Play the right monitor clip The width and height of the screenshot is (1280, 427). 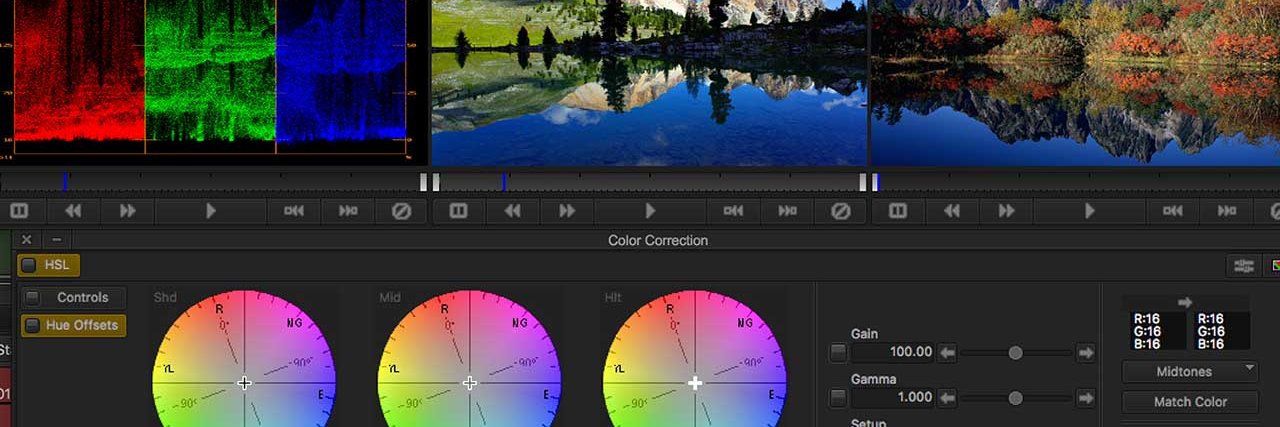tap(1090, 211)
